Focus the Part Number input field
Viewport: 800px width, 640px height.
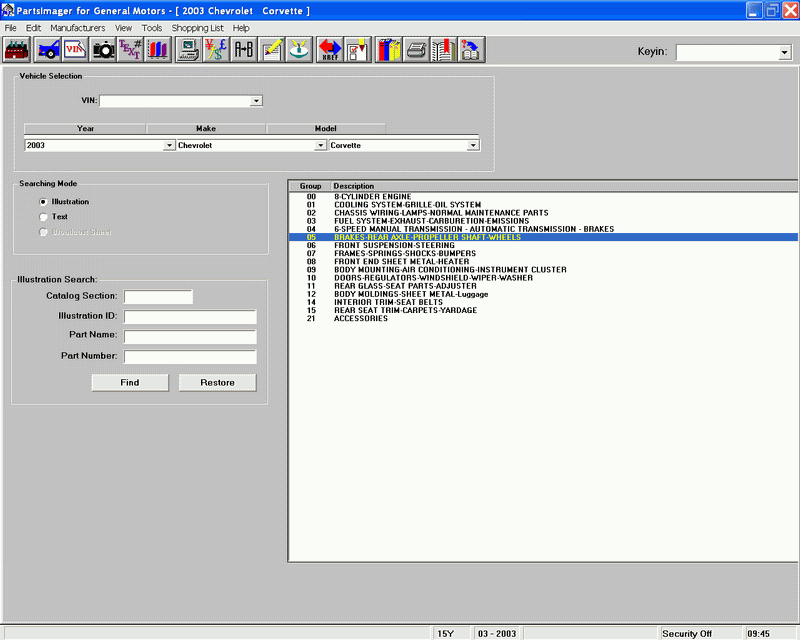click(190, 357)
